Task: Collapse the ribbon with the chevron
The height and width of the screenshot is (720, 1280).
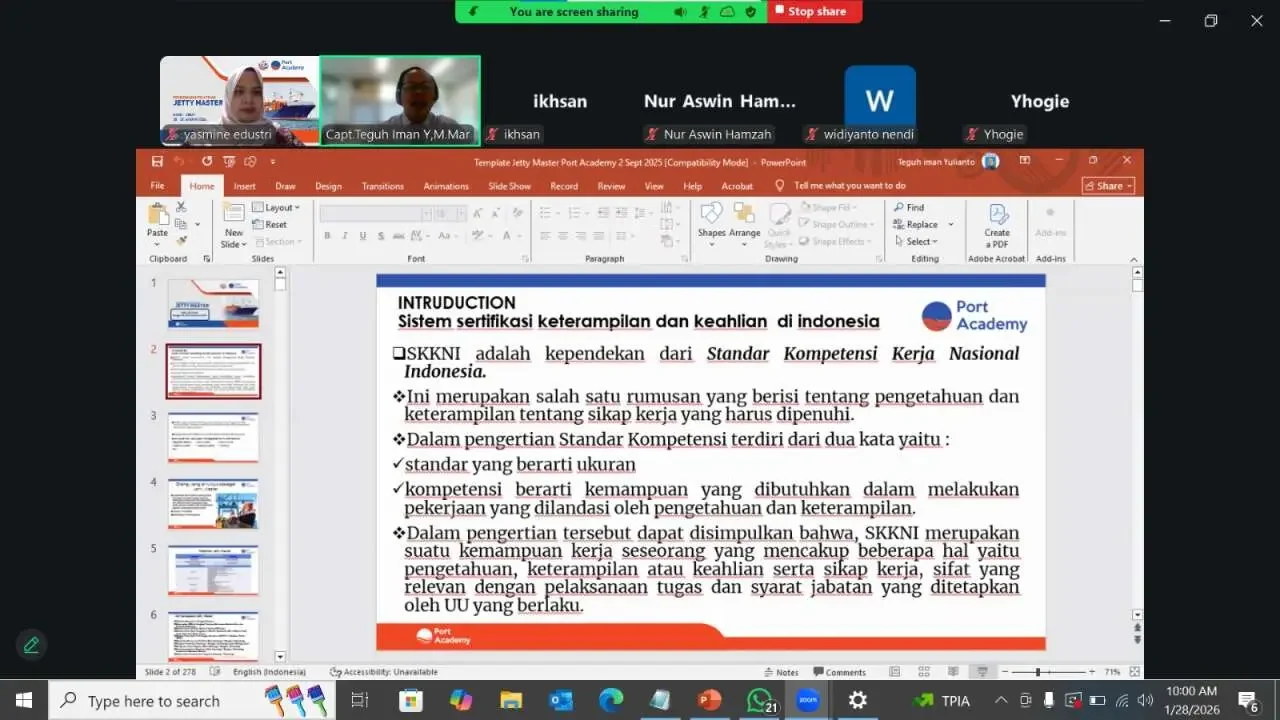Action: pos(1134,260)
